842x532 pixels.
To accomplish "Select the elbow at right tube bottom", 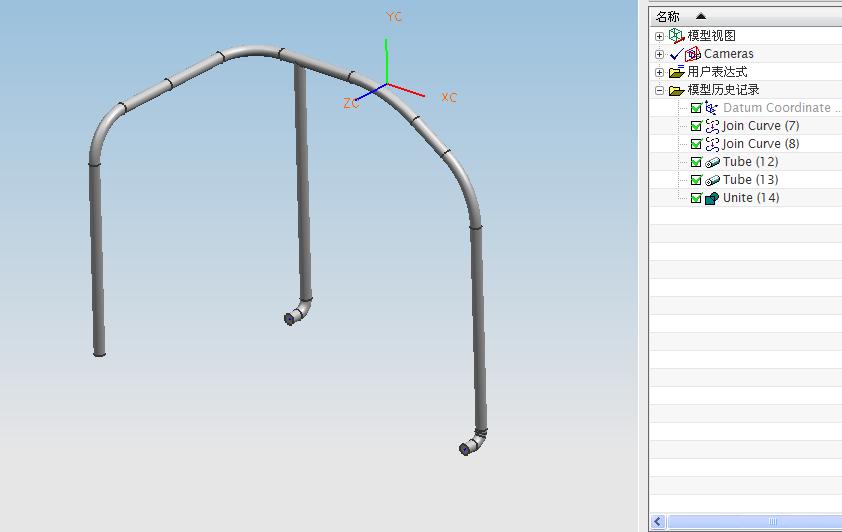I will [474, 442].
